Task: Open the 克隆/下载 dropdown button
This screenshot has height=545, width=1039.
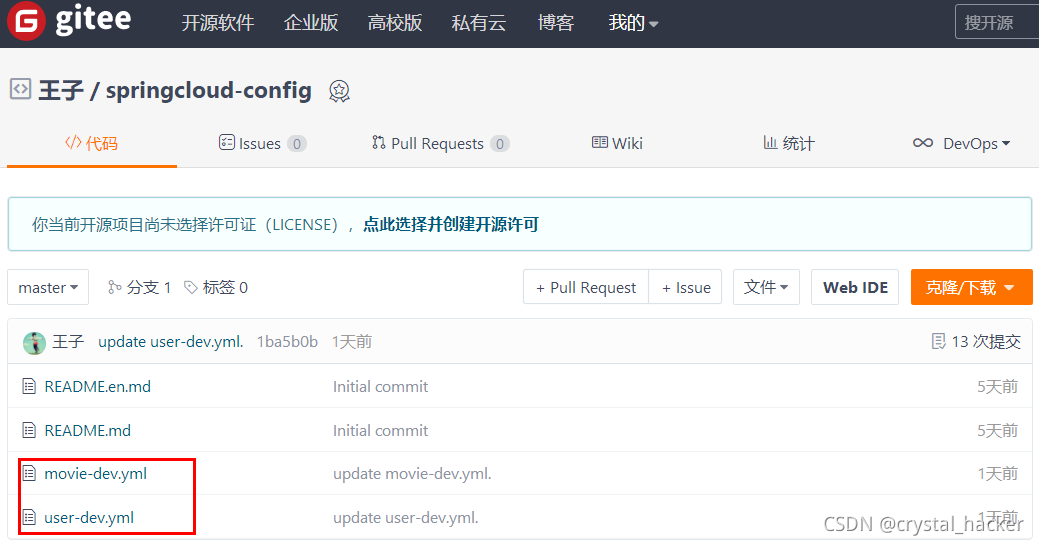Action: coord(971,287)
